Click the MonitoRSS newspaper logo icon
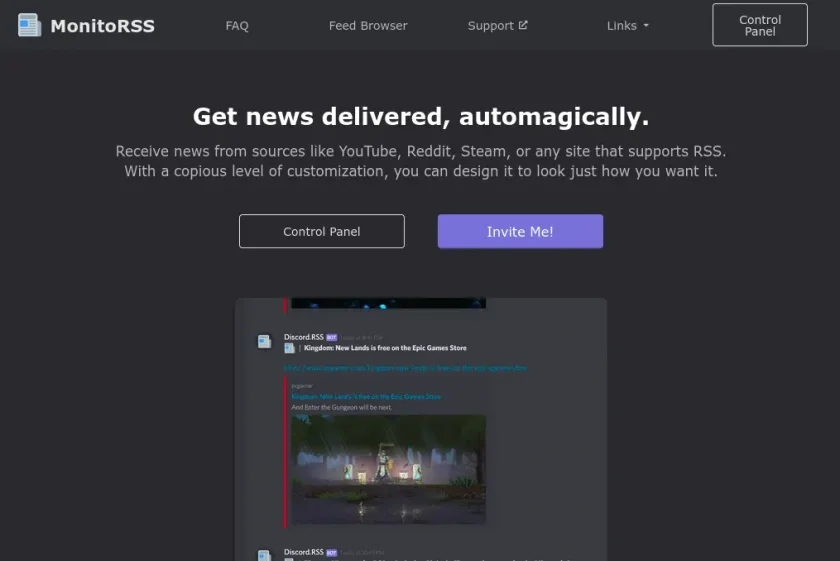Image resolution: width=840 pixels, height=561 pixels. point(29,25)
